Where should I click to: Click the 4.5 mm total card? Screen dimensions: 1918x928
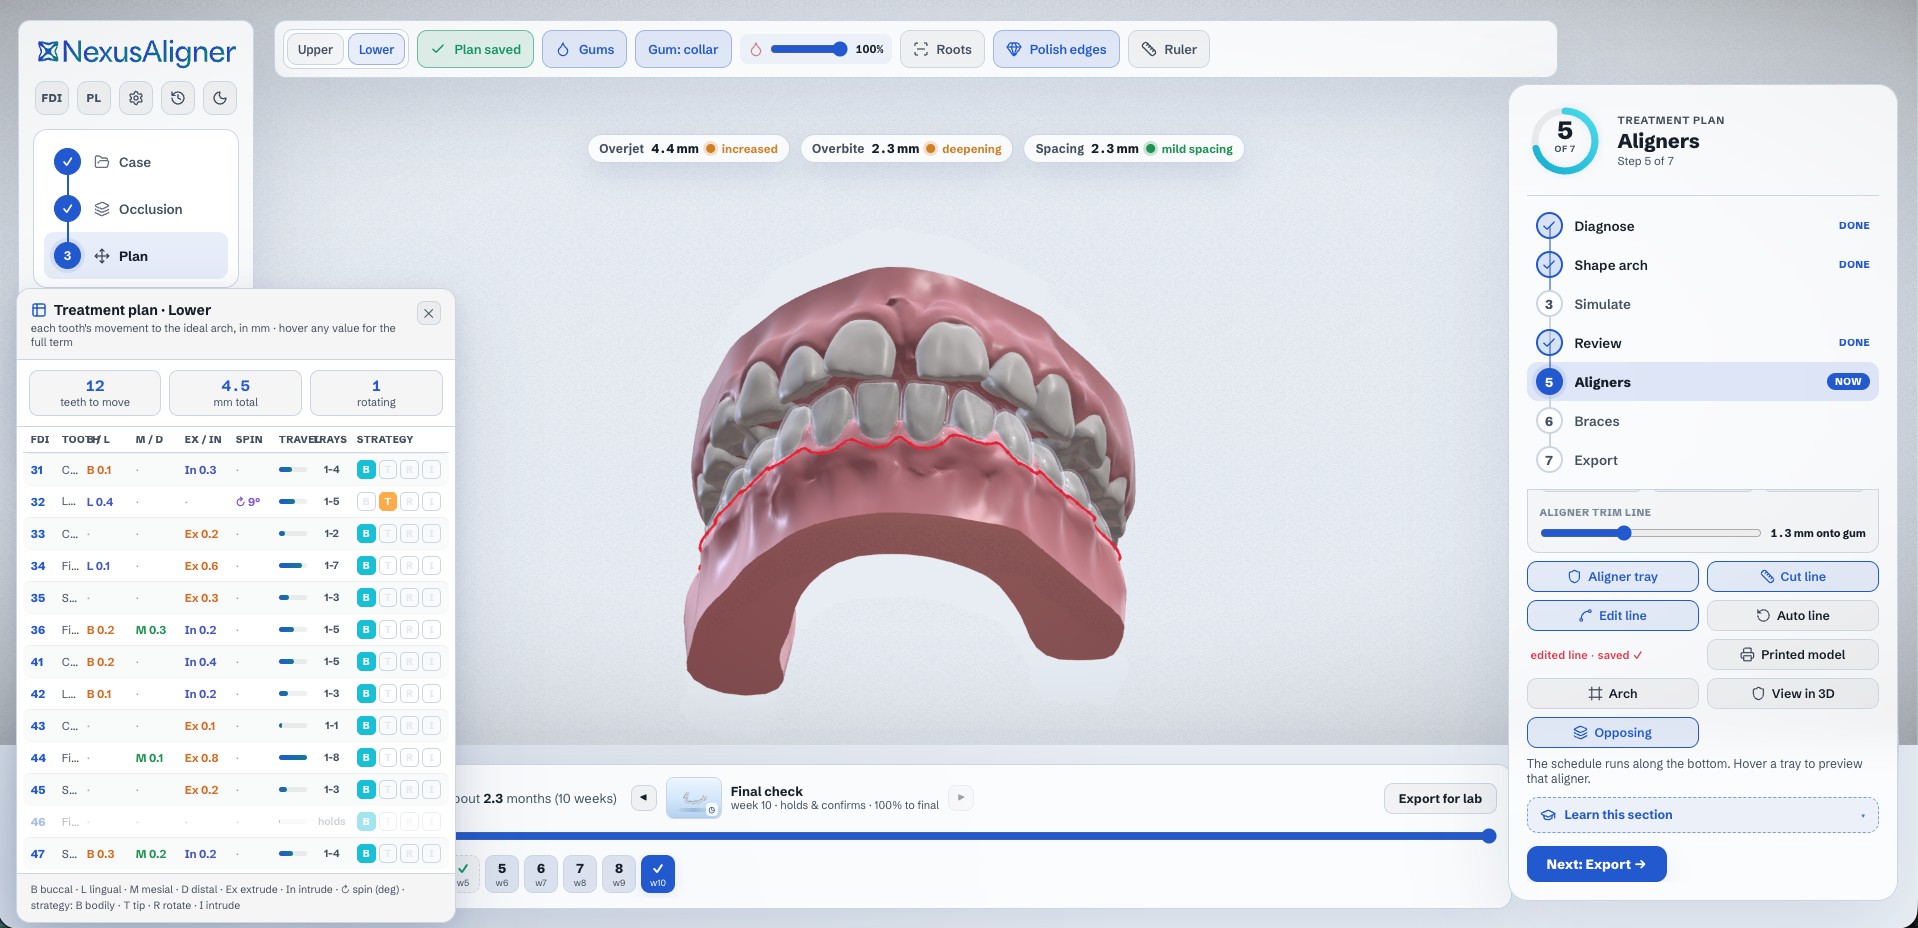coord(235,392)
